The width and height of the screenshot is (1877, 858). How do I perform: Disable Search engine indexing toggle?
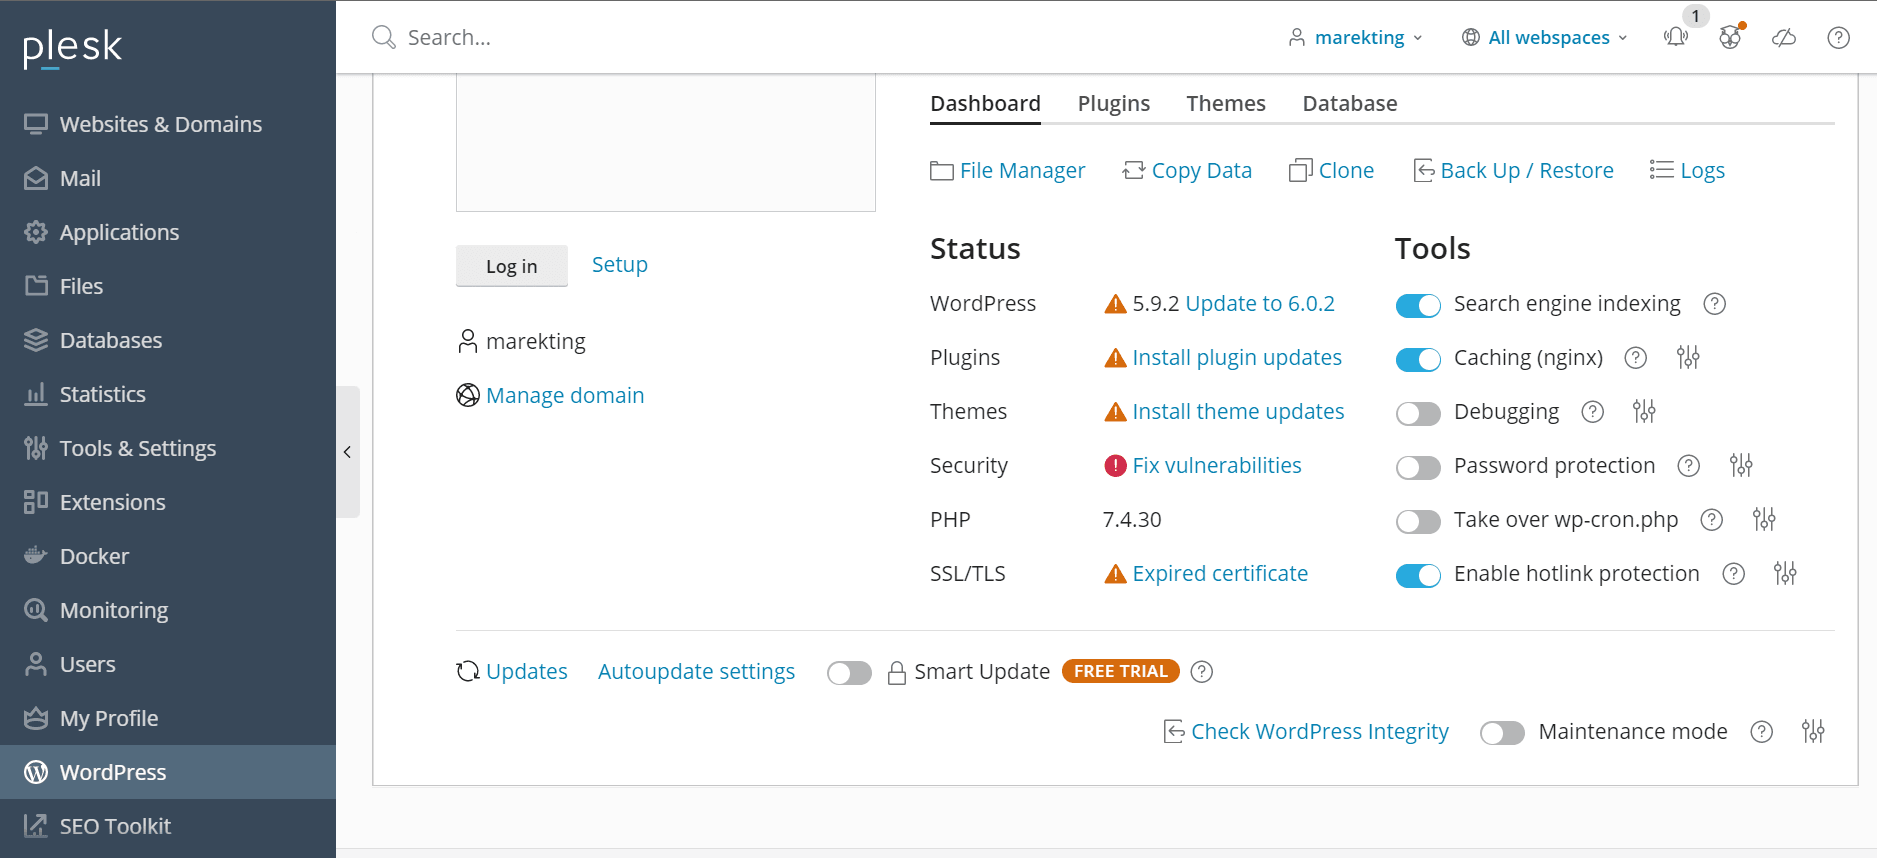1418,305
